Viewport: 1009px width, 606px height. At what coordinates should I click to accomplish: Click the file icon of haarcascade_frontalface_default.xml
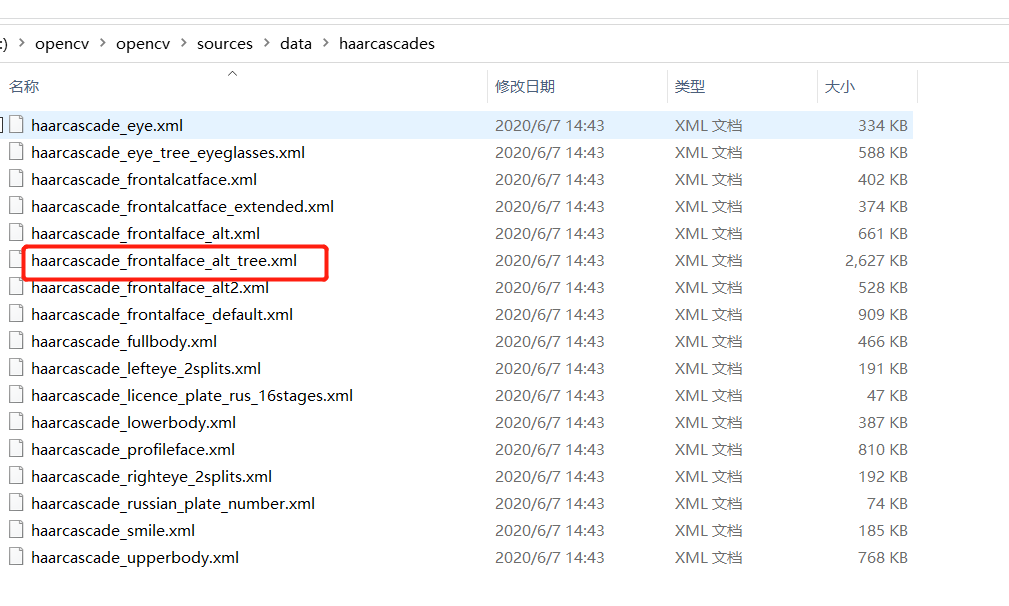pyautogui.click(x=16, y=314)
